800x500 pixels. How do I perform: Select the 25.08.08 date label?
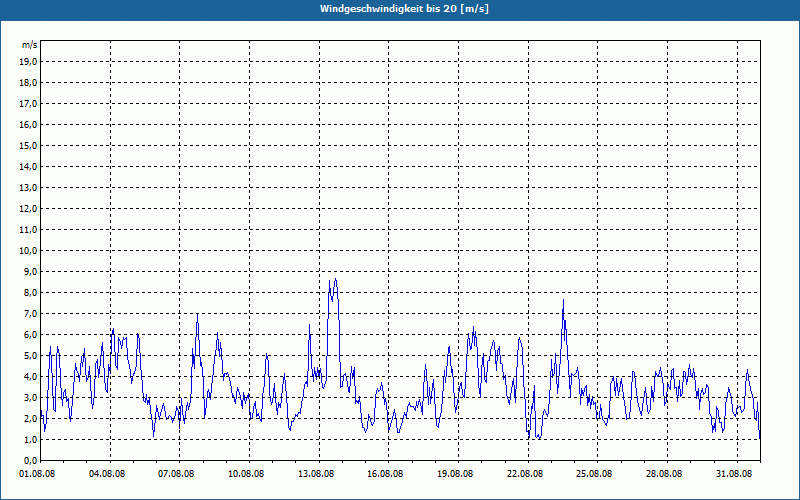click(594, 473)
